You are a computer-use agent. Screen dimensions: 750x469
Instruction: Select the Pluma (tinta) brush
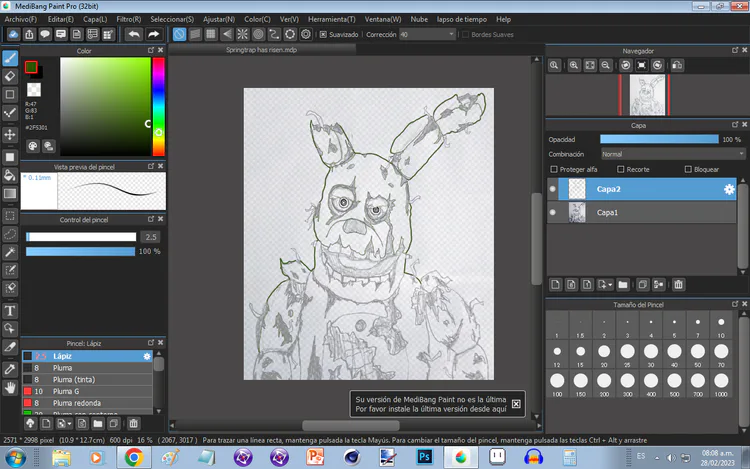87,380
